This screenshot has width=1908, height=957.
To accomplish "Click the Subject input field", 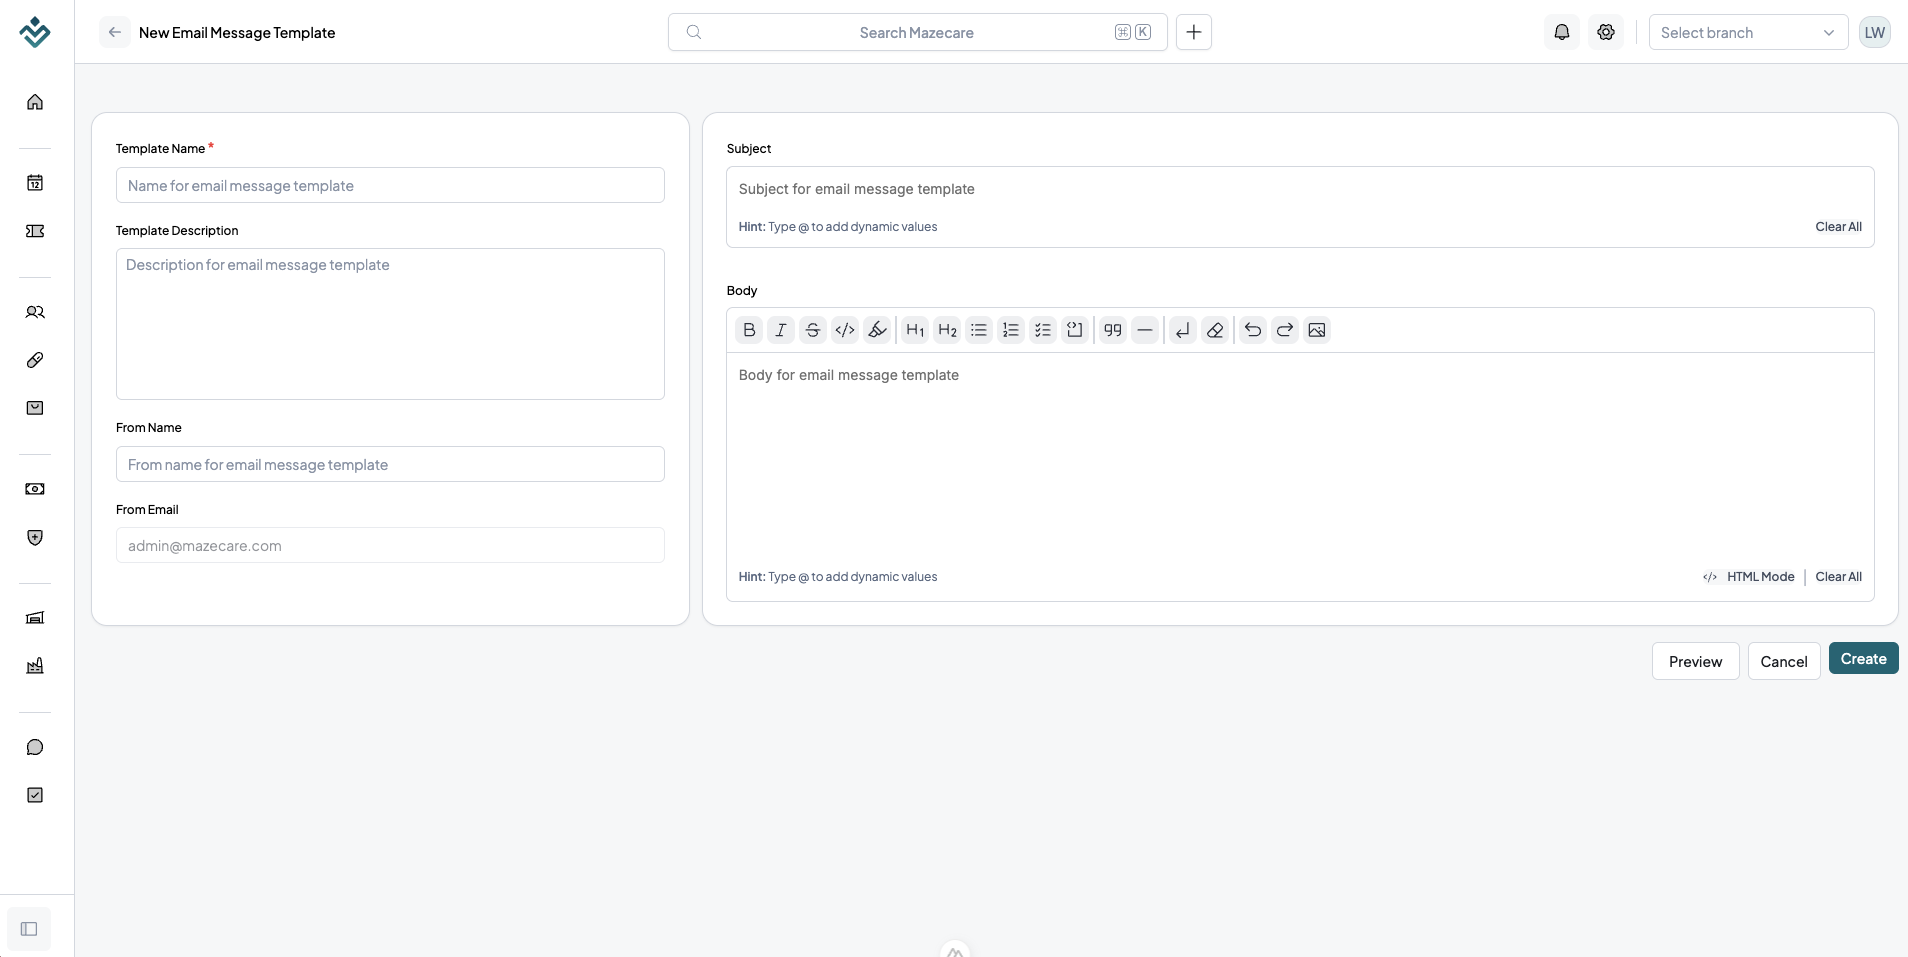I will [x=1300, y=189].
